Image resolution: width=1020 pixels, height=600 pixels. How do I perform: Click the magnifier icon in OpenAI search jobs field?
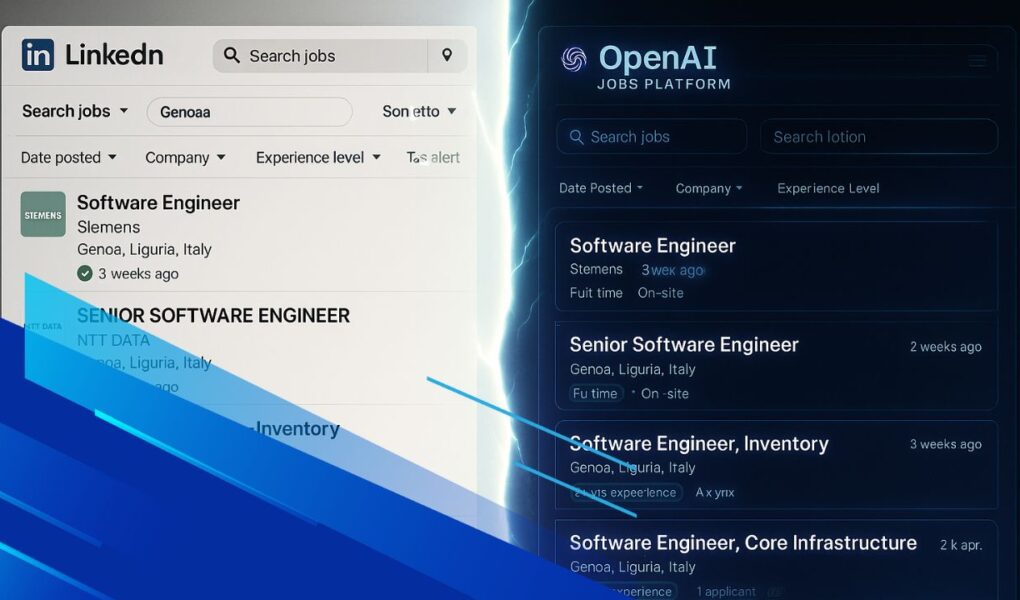(576, 137)
